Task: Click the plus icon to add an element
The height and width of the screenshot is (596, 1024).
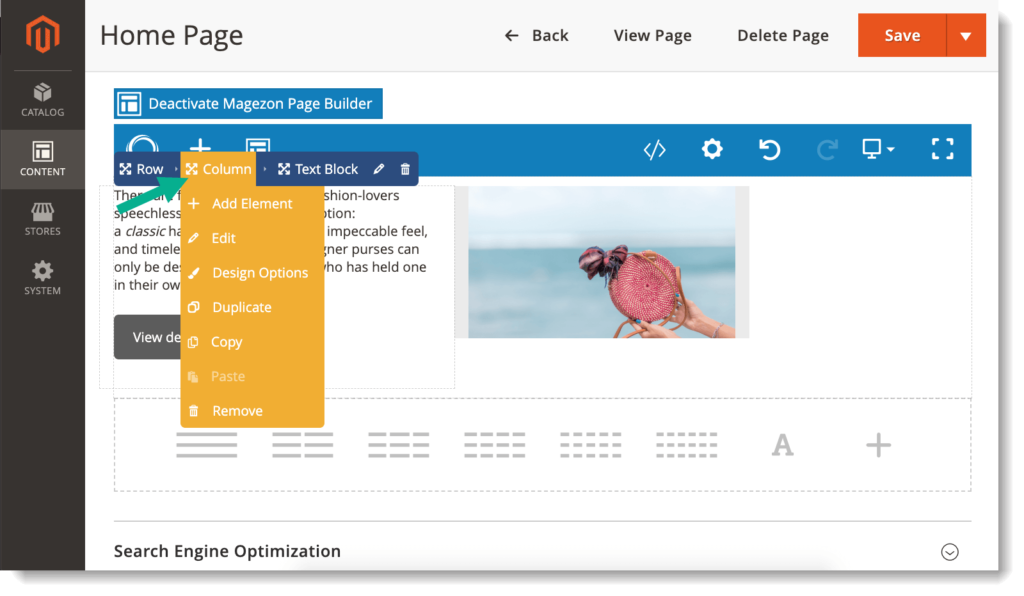Action: click(878, 445)
